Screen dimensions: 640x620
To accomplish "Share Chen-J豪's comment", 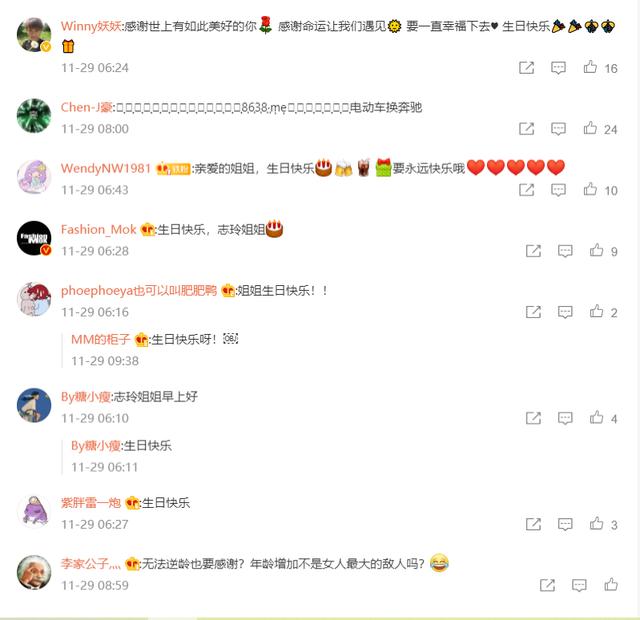I will (526, 129).
